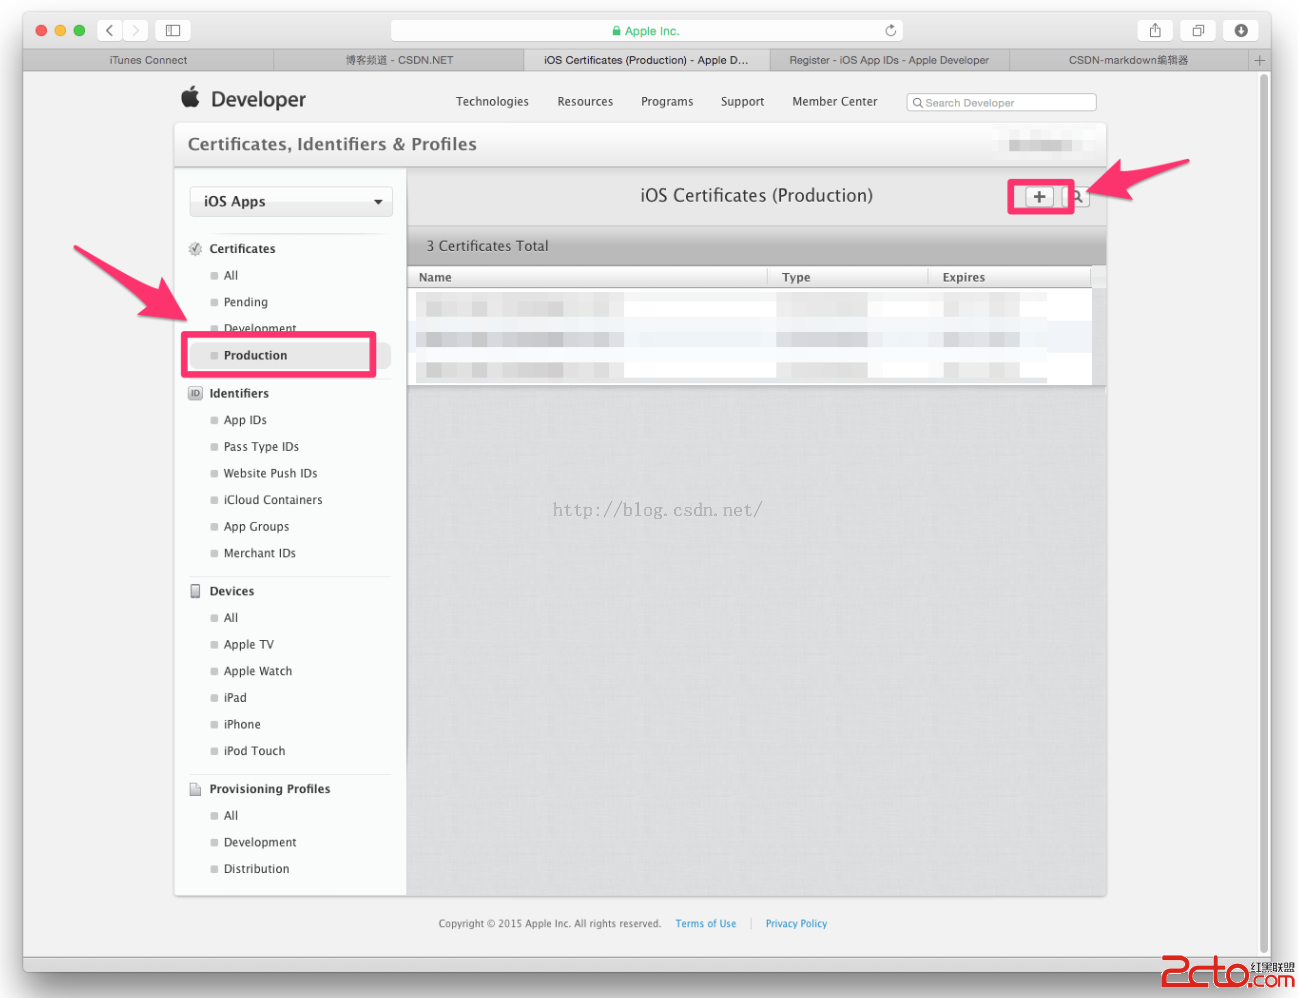Reload the page with the refresh icon

pyautogui.click(x=890, y=30)
